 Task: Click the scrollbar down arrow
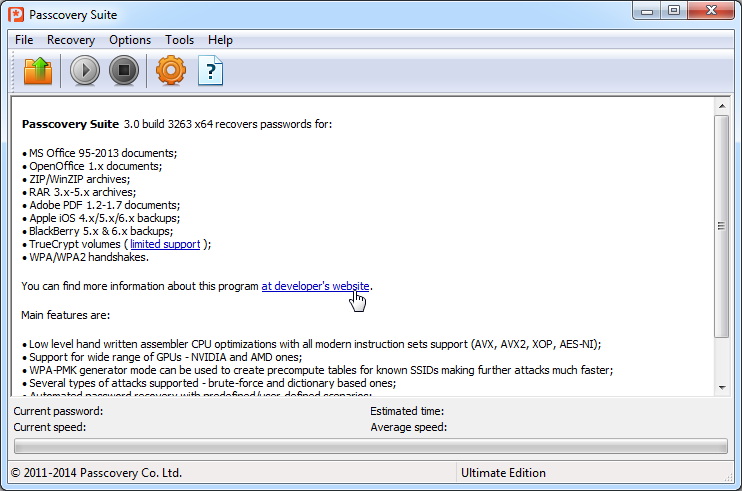[722, 388]
